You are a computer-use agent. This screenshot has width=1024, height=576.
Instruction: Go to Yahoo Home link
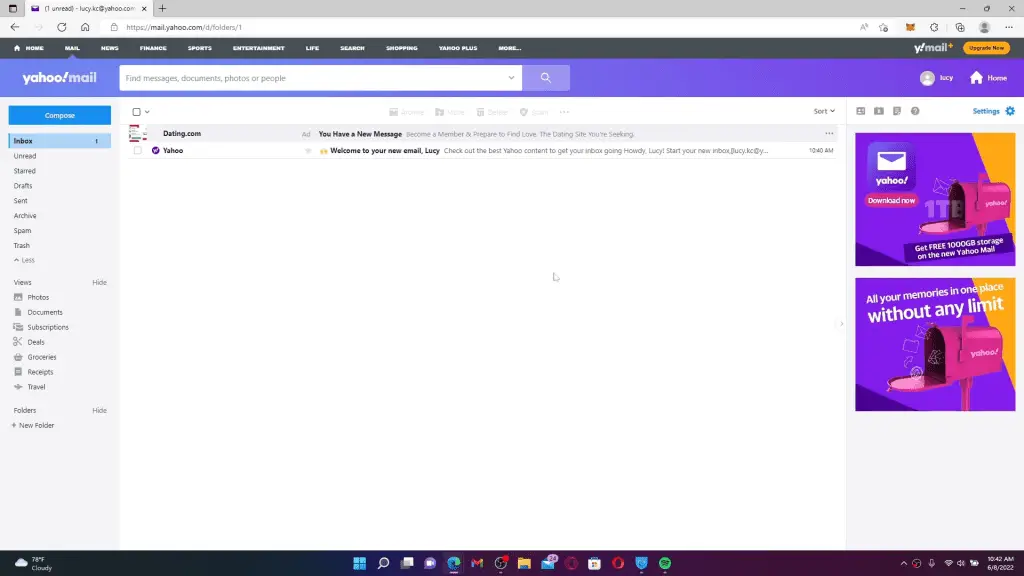pos(988,78)
